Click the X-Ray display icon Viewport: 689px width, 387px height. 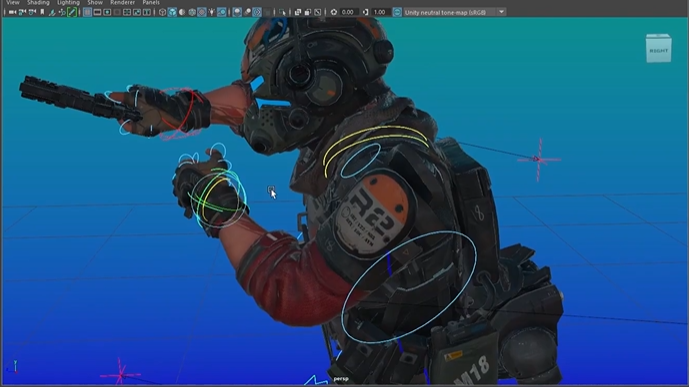point(297,12)
